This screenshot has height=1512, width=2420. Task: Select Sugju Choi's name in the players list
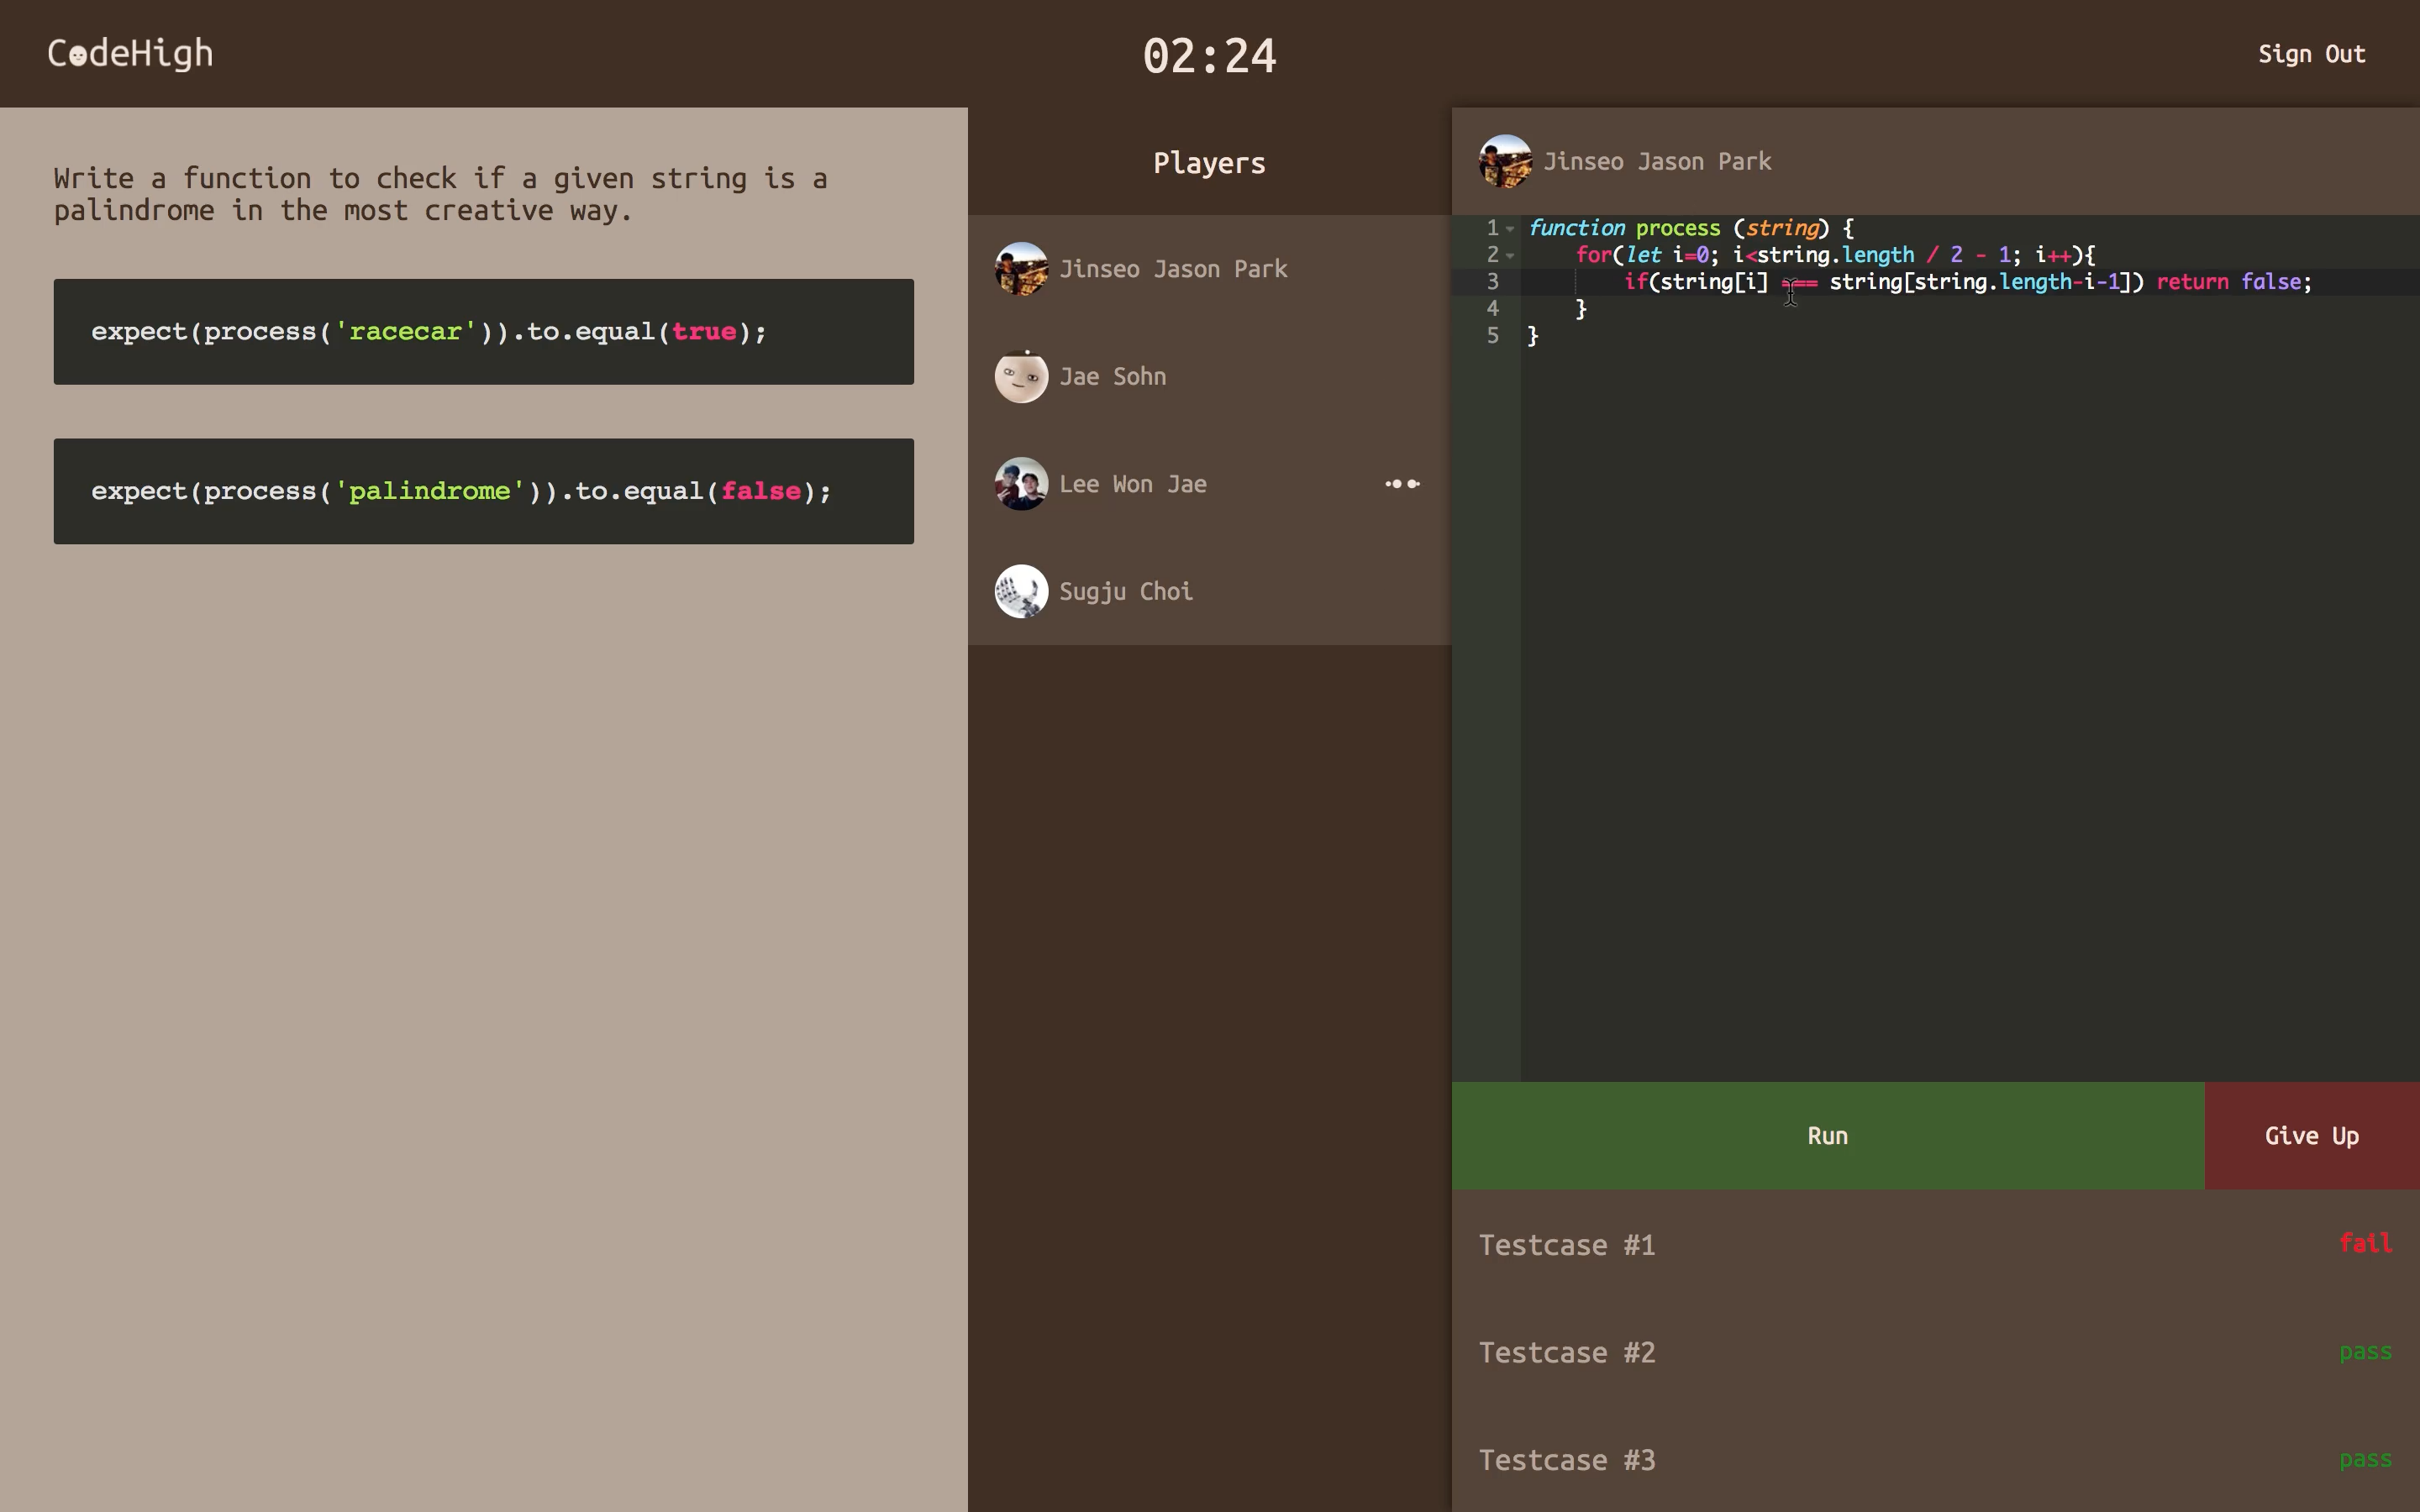tap(1125, 592)
